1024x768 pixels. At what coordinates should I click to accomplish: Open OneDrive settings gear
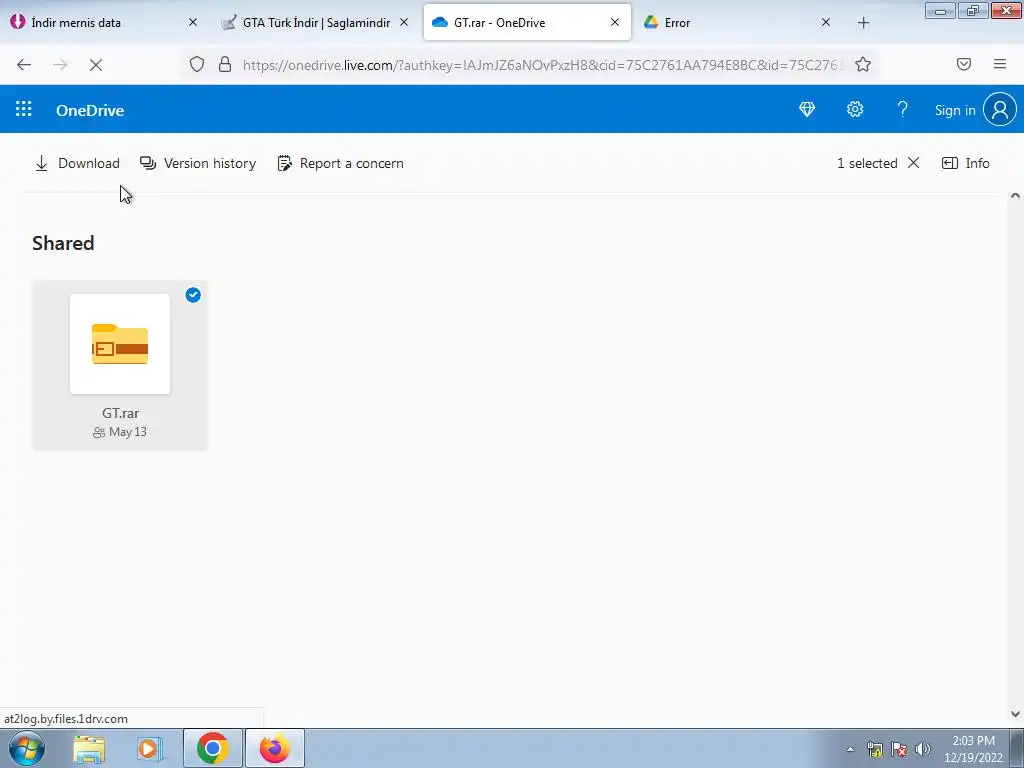coord(855,110)
